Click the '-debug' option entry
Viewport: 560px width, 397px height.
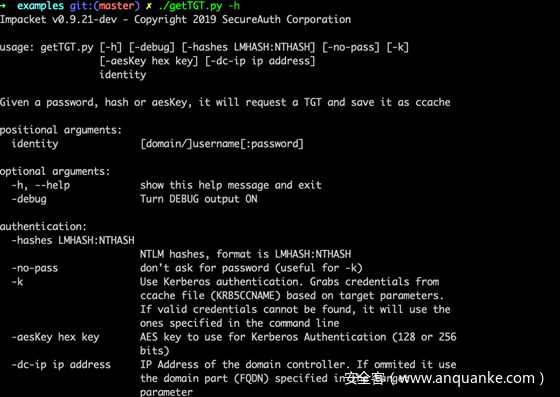pos(29,199)
